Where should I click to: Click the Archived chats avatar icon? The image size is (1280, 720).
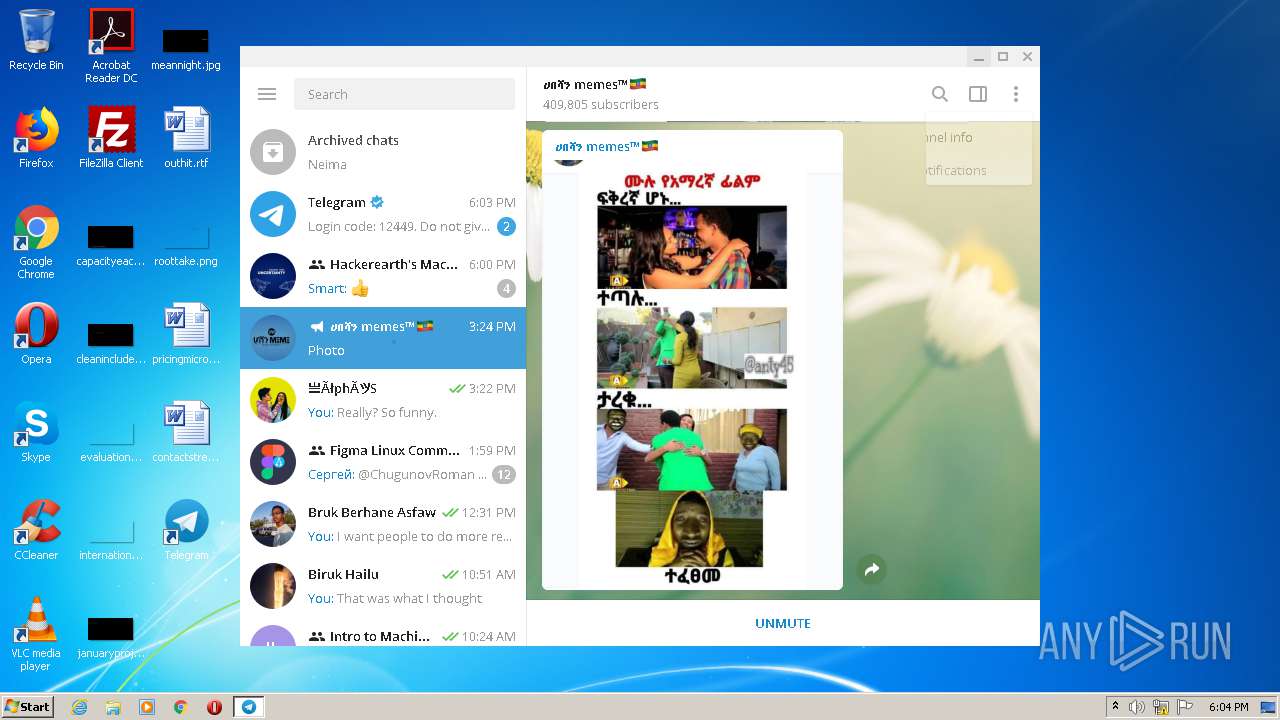[273, 152]
